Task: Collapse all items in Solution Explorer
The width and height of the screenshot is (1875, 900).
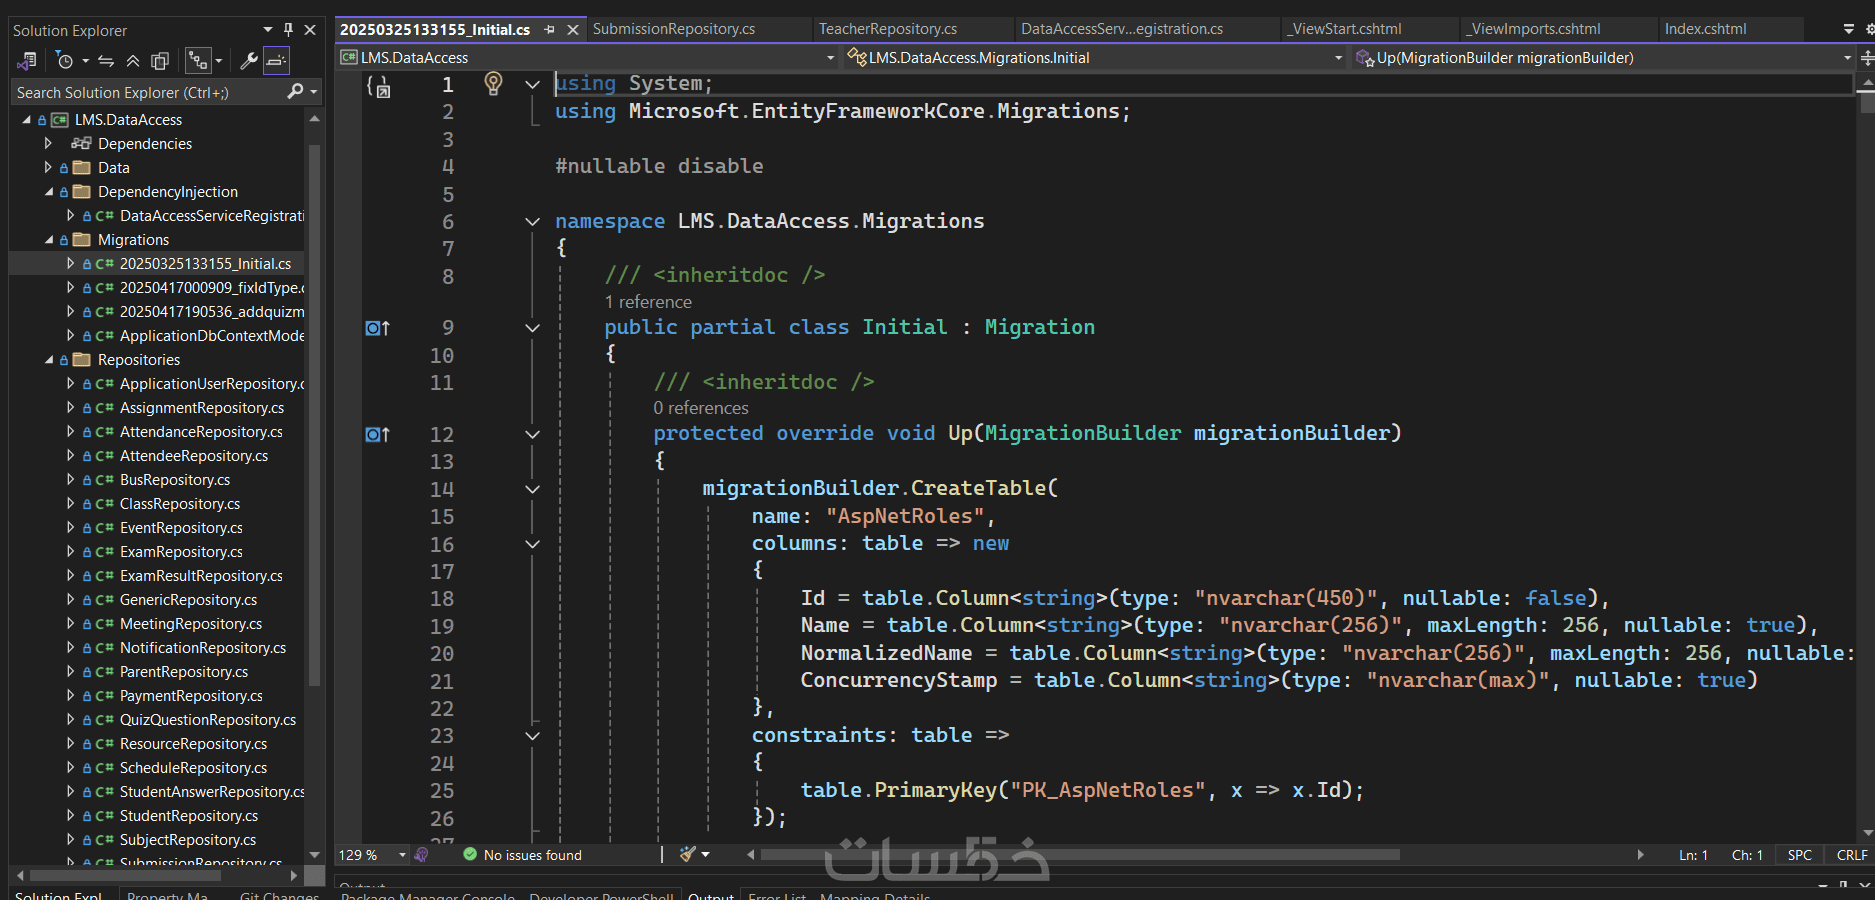Action: [x=133, y=61]
